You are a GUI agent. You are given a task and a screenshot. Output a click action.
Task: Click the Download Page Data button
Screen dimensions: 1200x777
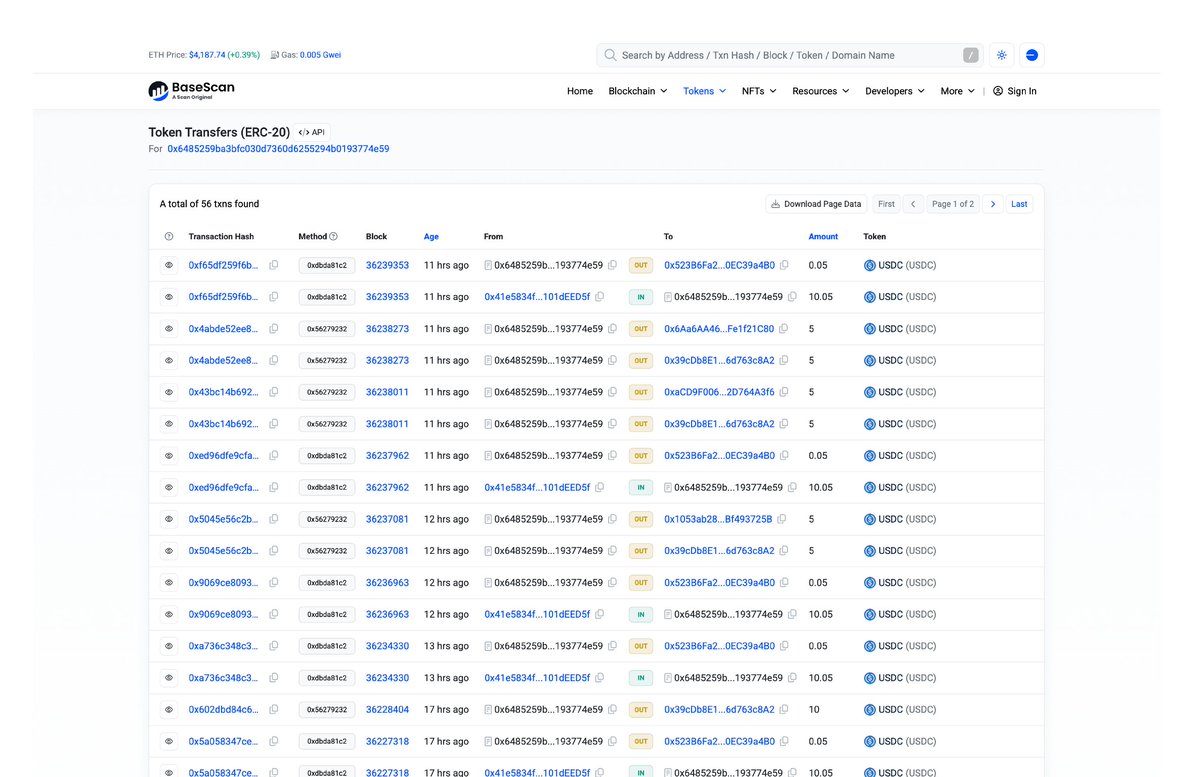click(815, 203)
